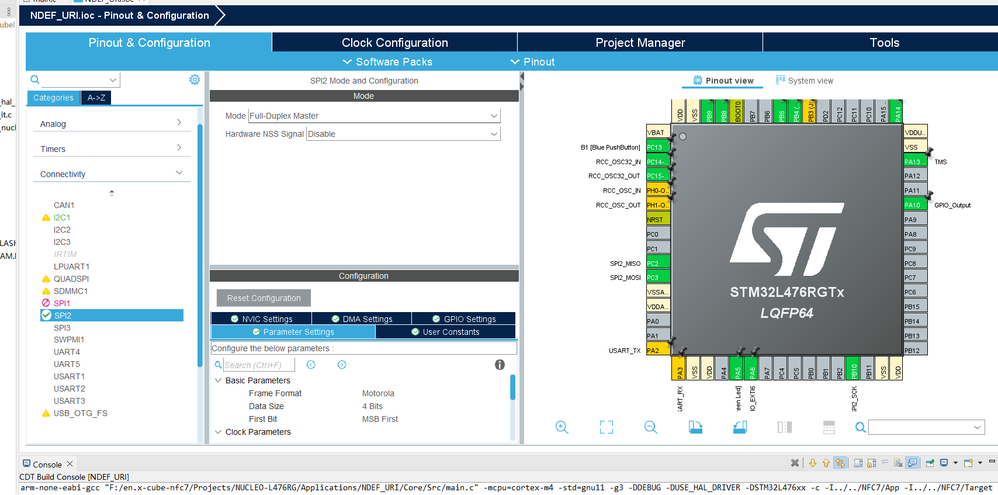Switch to the A->Z list tab
Viewport: 998px width, 495px height.
(96, 98)
